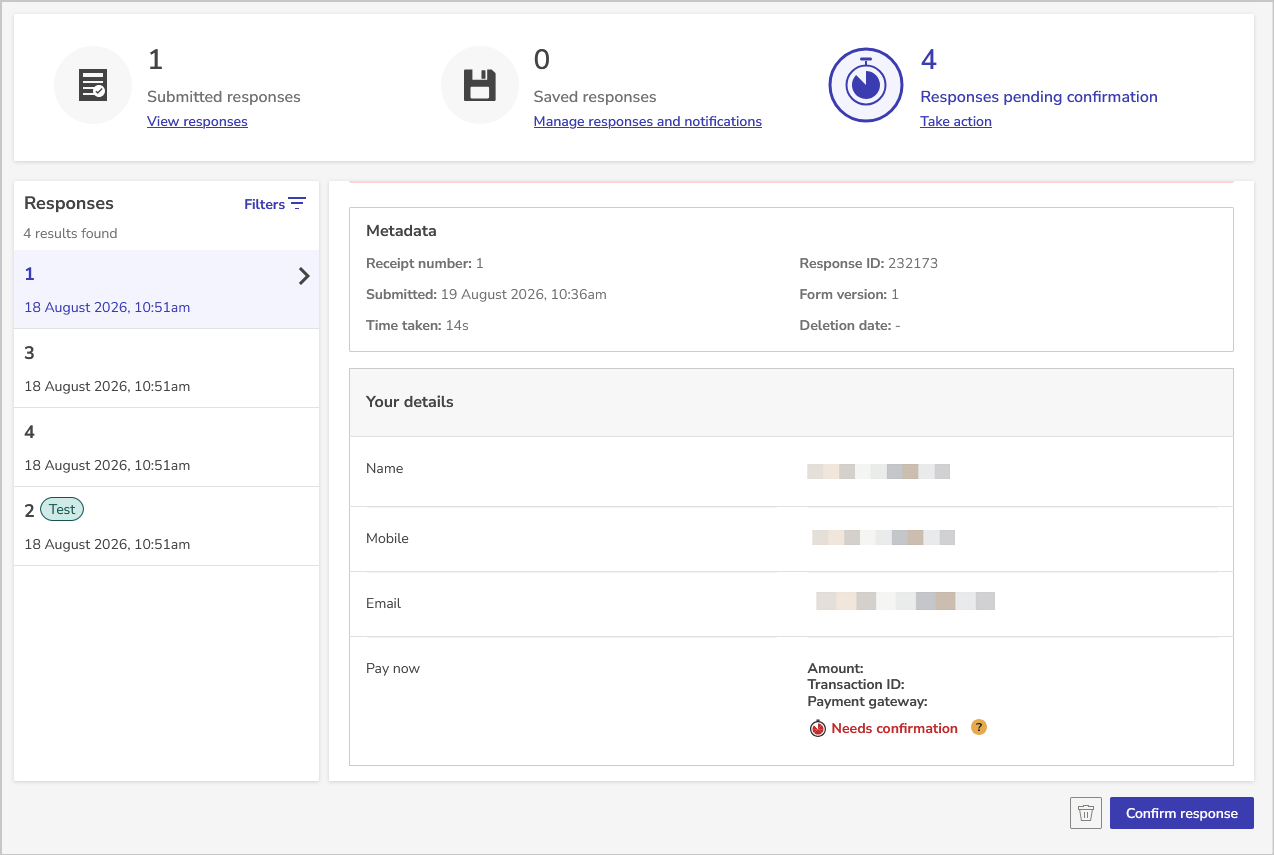This screenshot has width=1274, height=855.
Task: Open the View responses link
Action: point(197,121)
